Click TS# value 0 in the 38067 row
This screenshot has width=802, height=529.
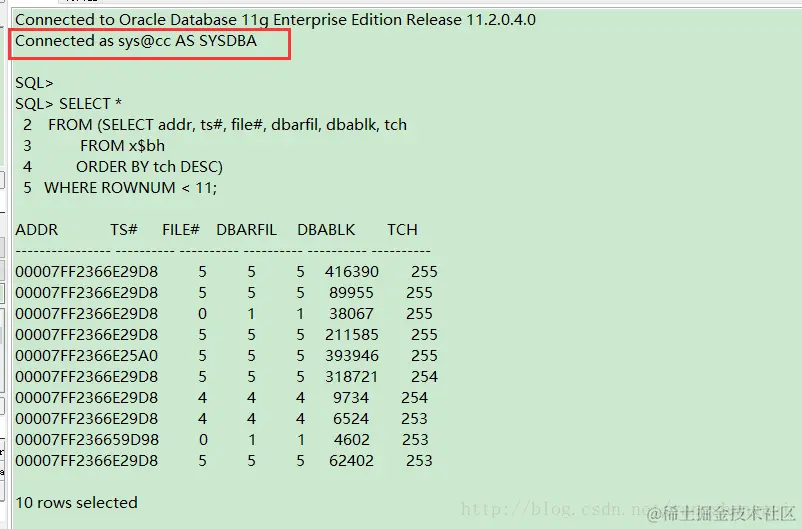click(203, 314)
